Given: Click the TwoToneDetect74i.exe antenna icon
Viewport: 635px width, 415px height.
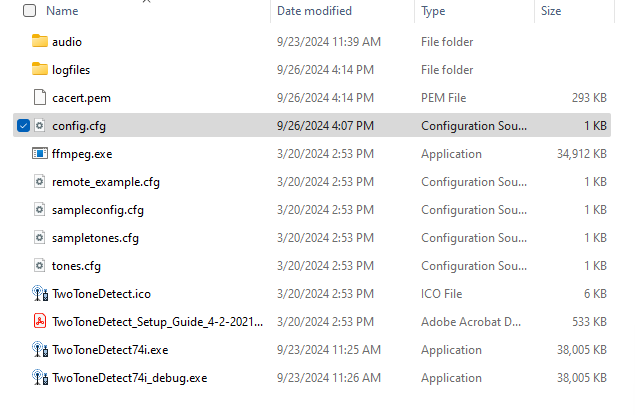Looking at the screenshot, I should [x=40, y=349].
